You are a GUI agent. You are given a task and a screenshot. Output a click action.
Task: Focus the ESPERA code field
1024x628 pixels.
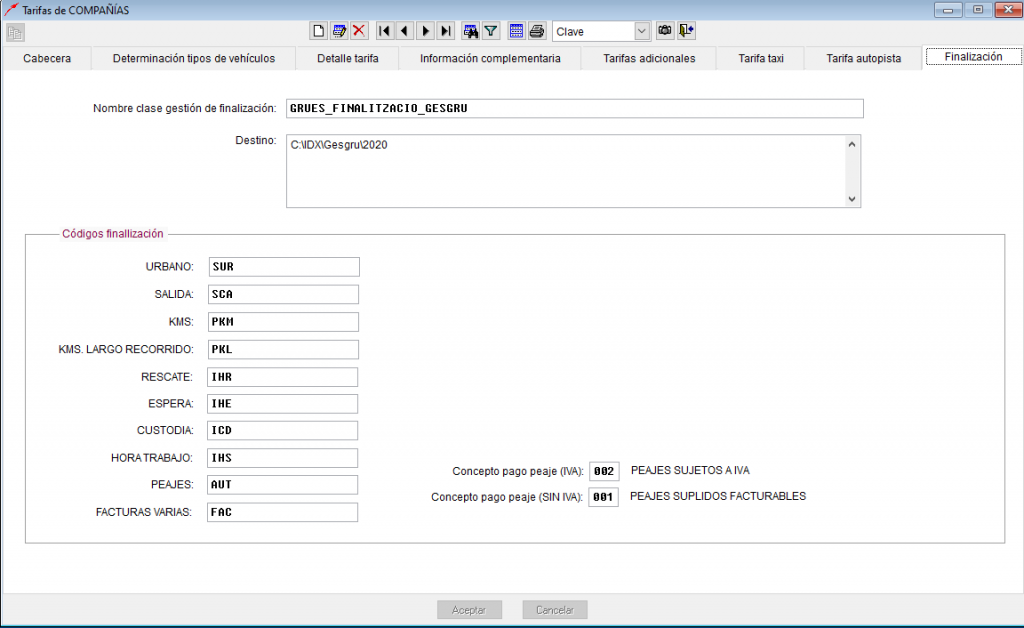283,403
